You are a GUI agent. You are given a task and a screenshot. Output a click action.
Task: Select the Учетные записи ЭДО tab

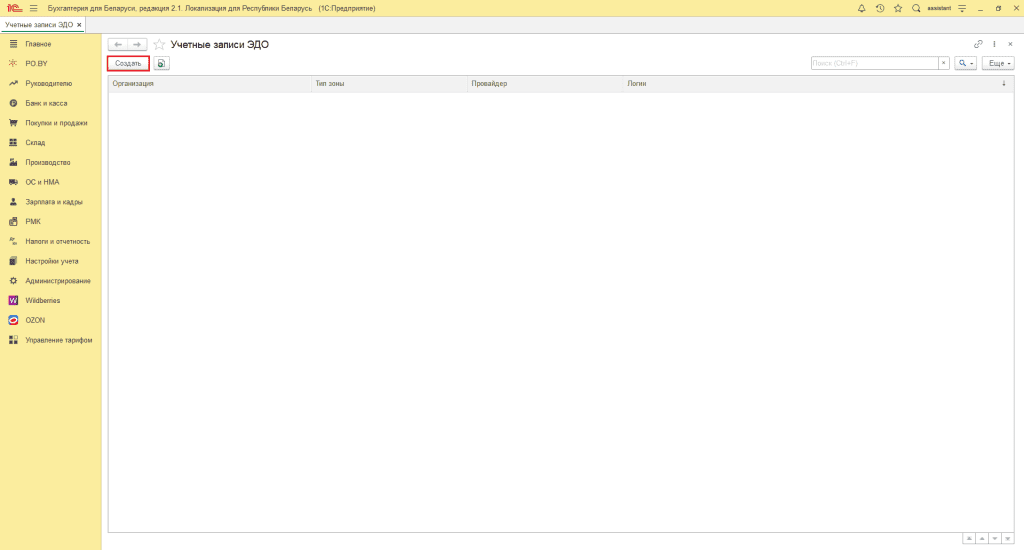pos(38,24)
